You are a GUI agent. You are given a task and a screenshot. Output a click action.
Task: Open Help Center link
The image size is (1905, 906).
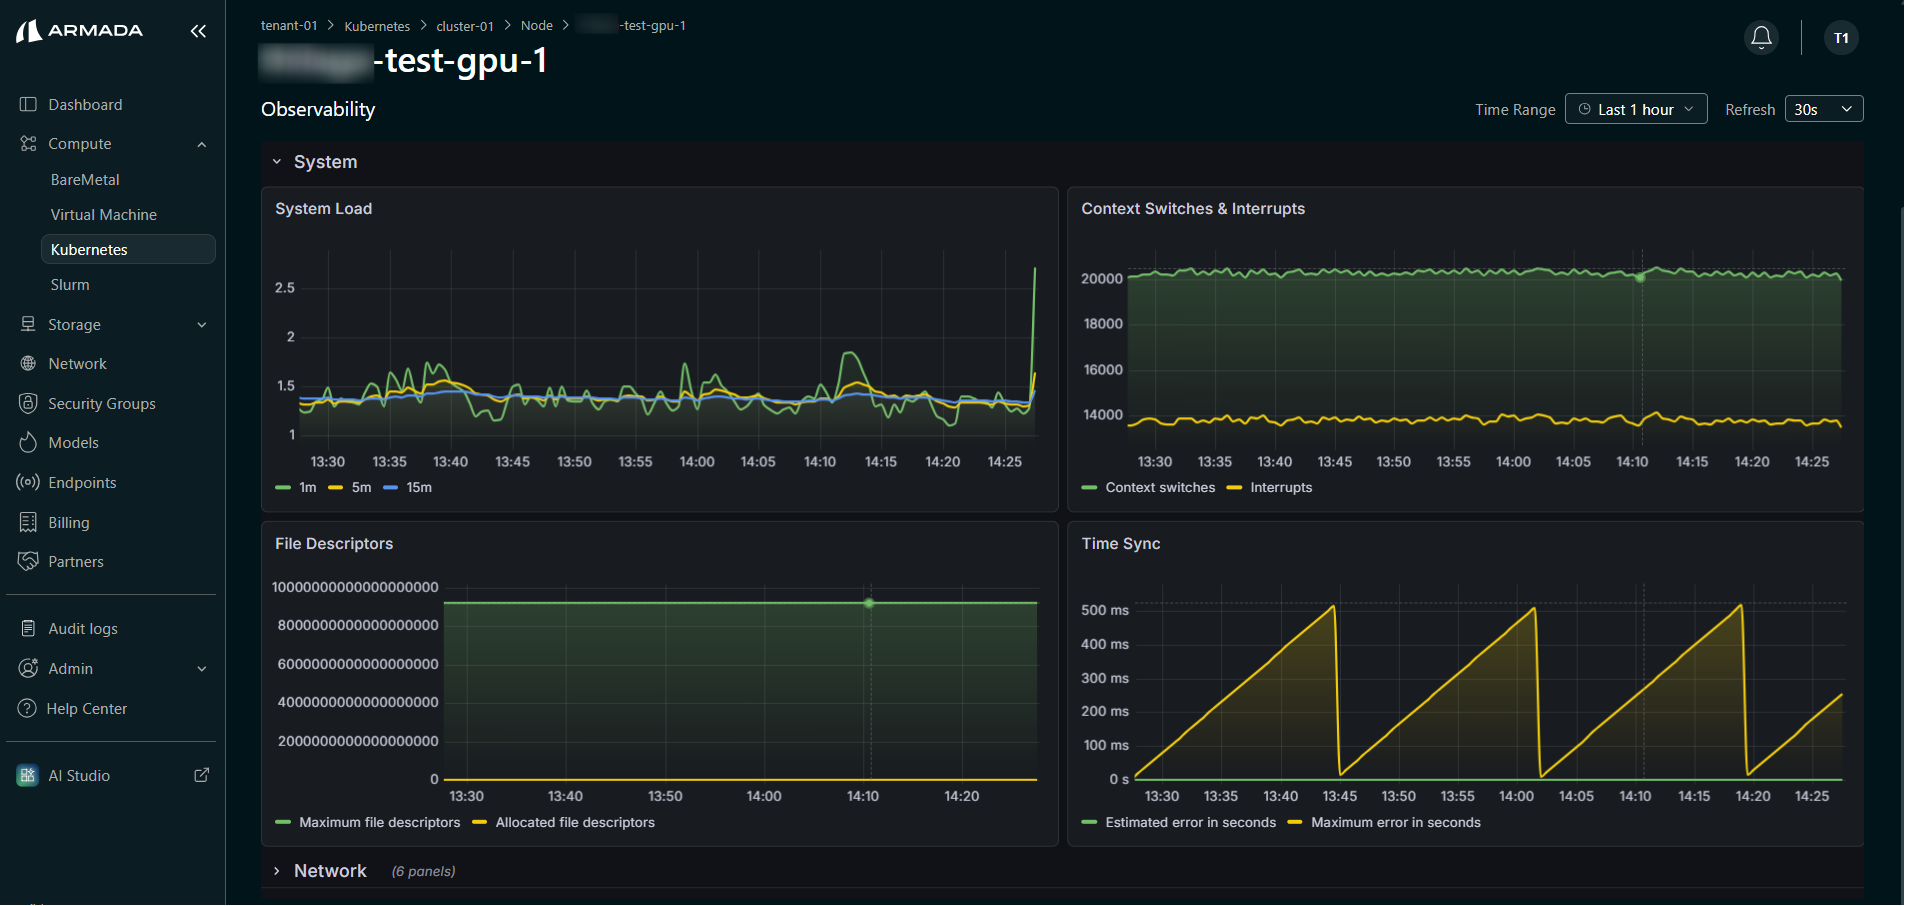tap(87, 708)
